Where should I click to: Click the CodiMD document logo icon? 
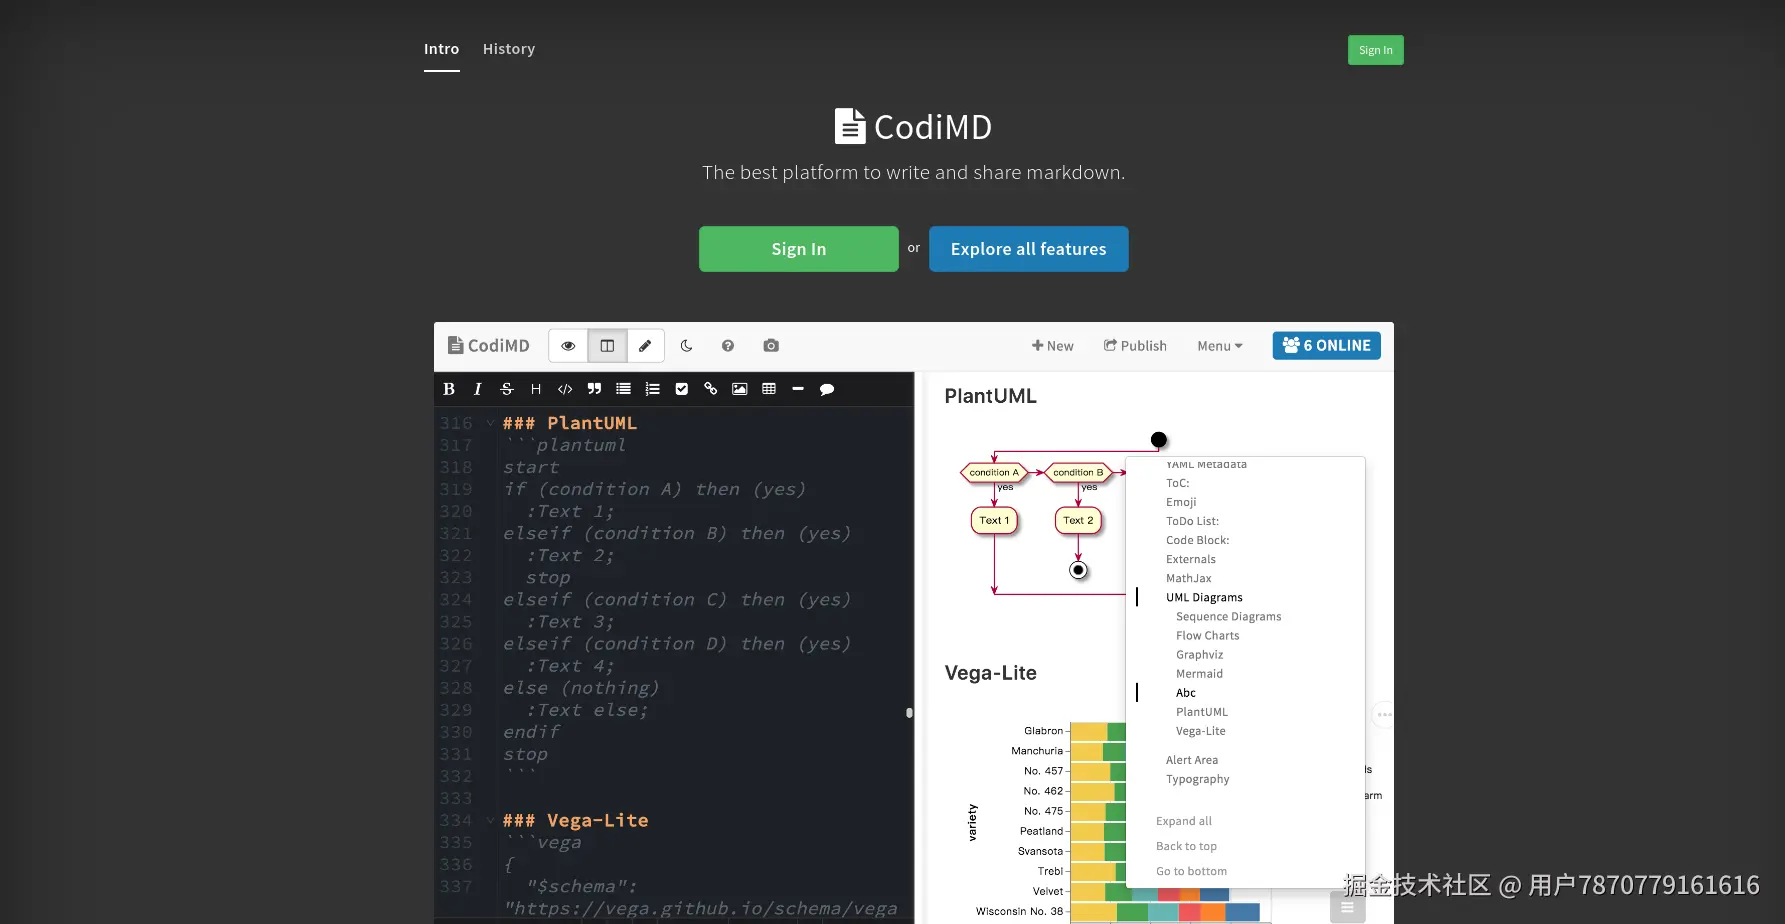pyautogui.click(x=850, y=127)
